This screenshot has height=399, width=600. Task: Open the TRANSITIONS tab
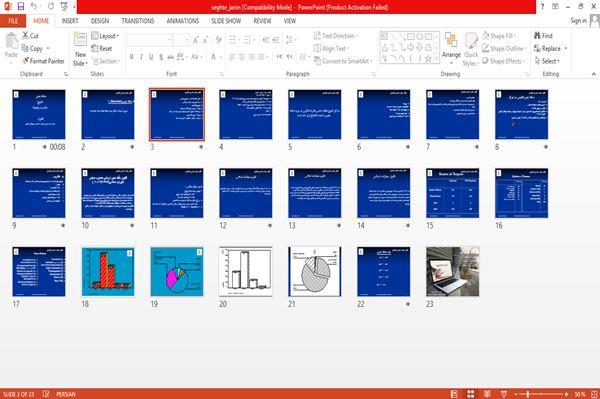(138, 21)
